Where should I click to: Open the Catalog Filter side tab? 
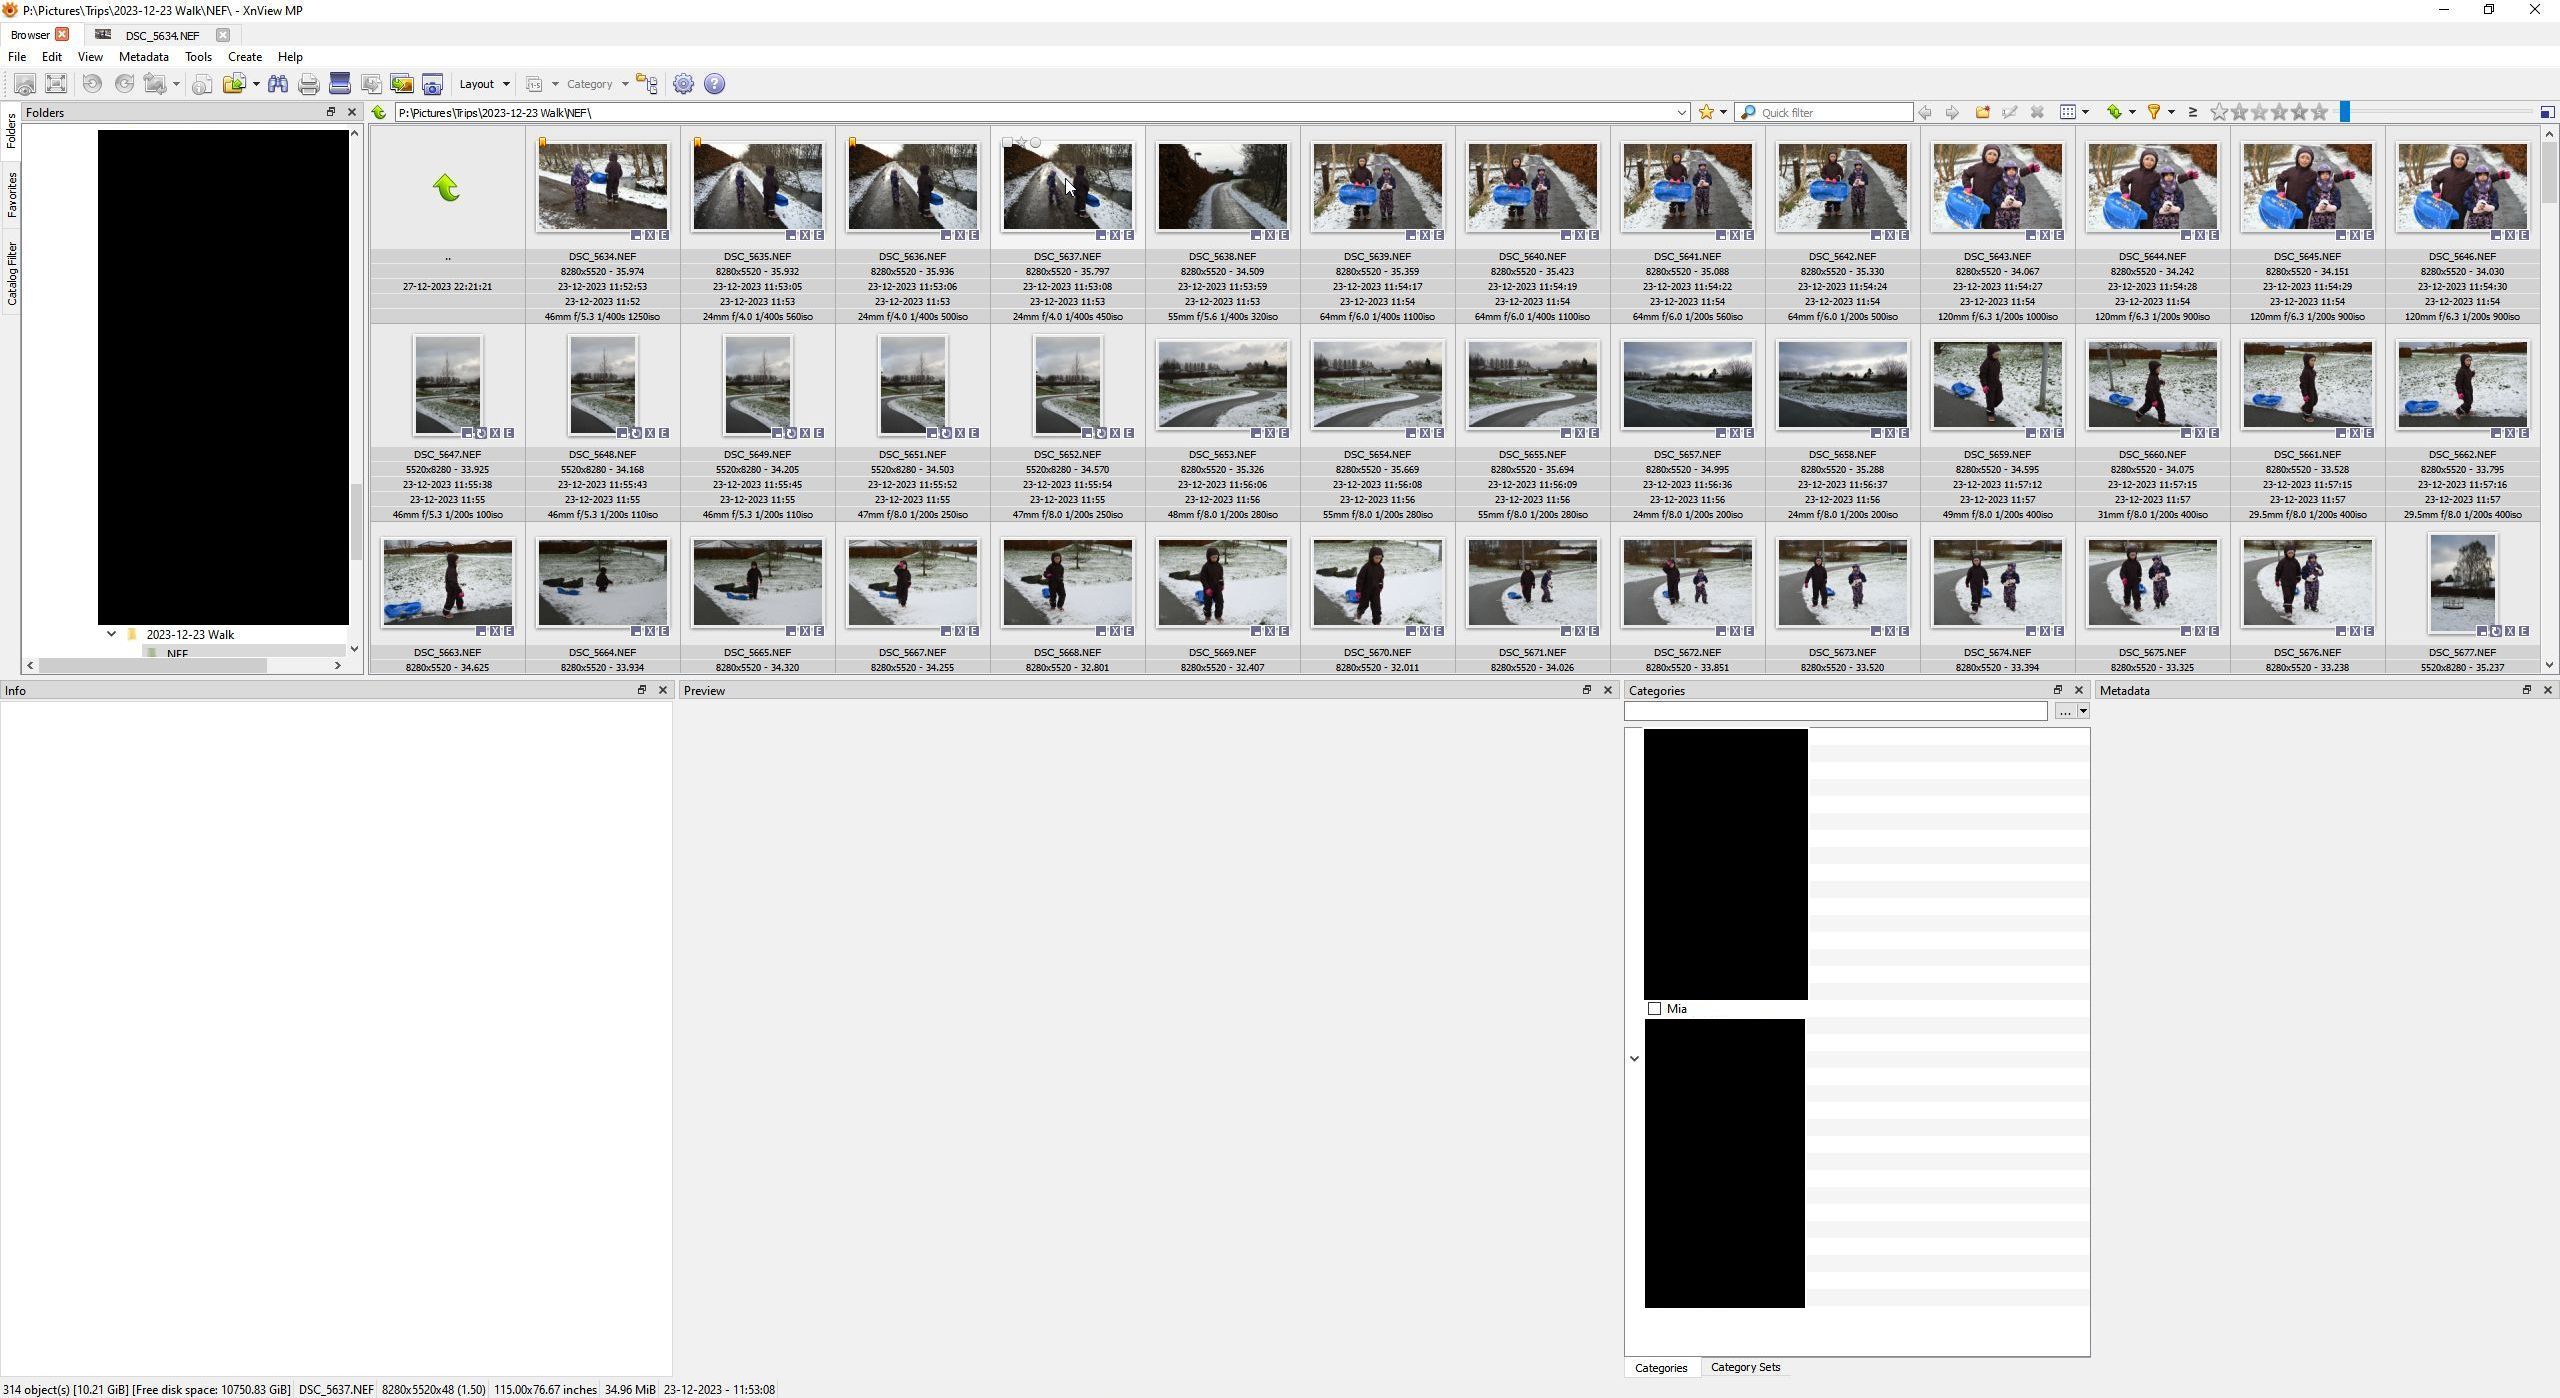[12, 273]
